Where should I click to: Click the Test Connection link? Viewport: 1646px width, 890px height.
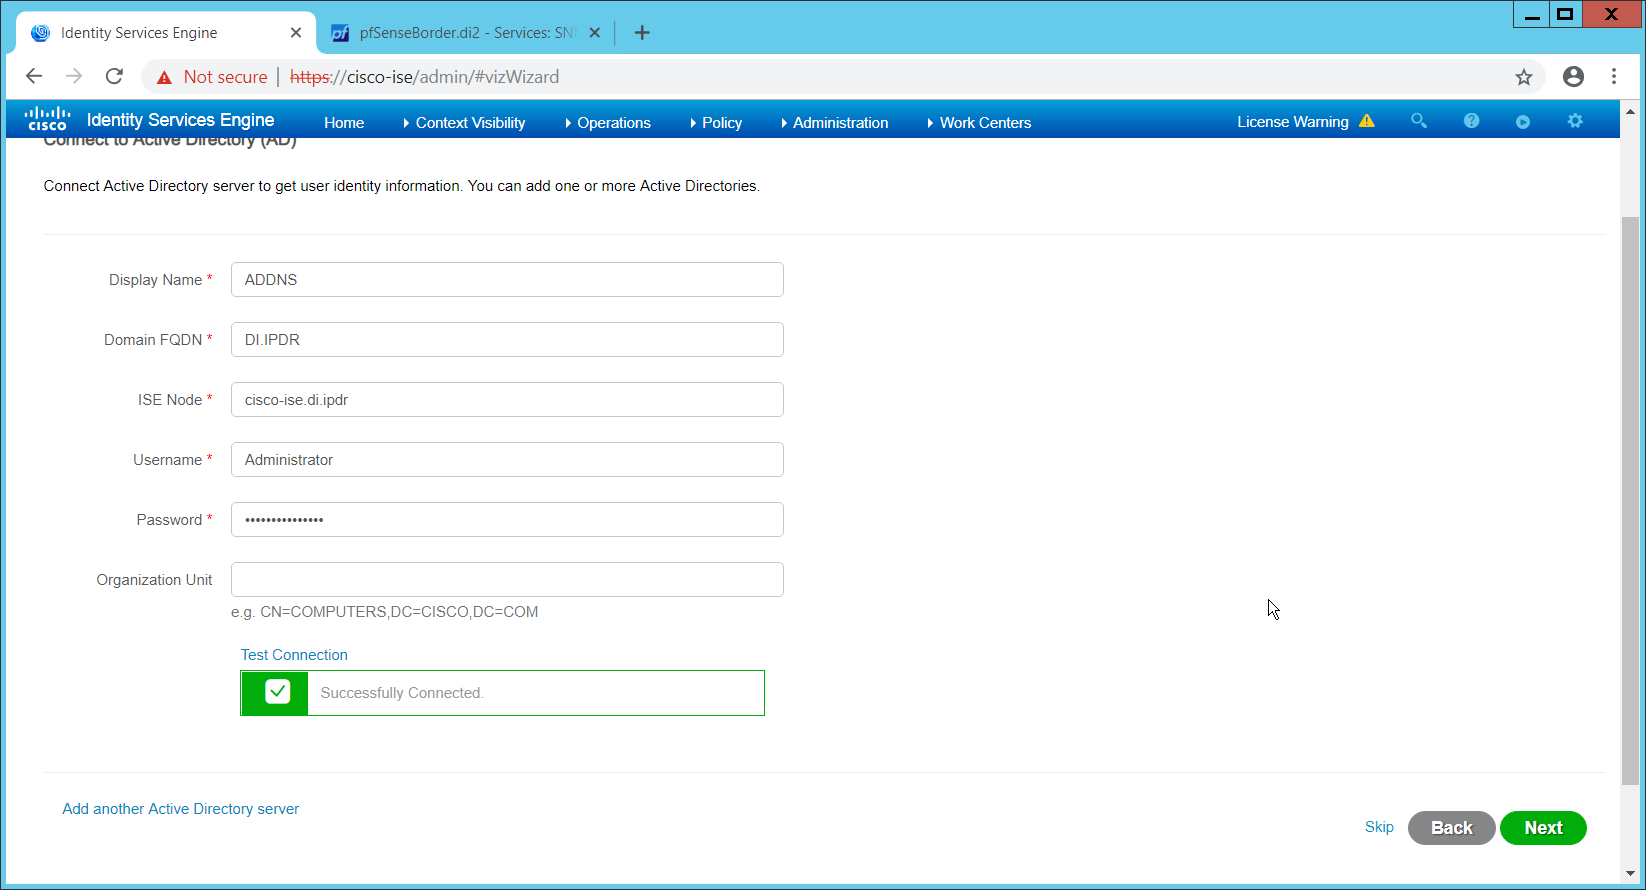[294, 655]
